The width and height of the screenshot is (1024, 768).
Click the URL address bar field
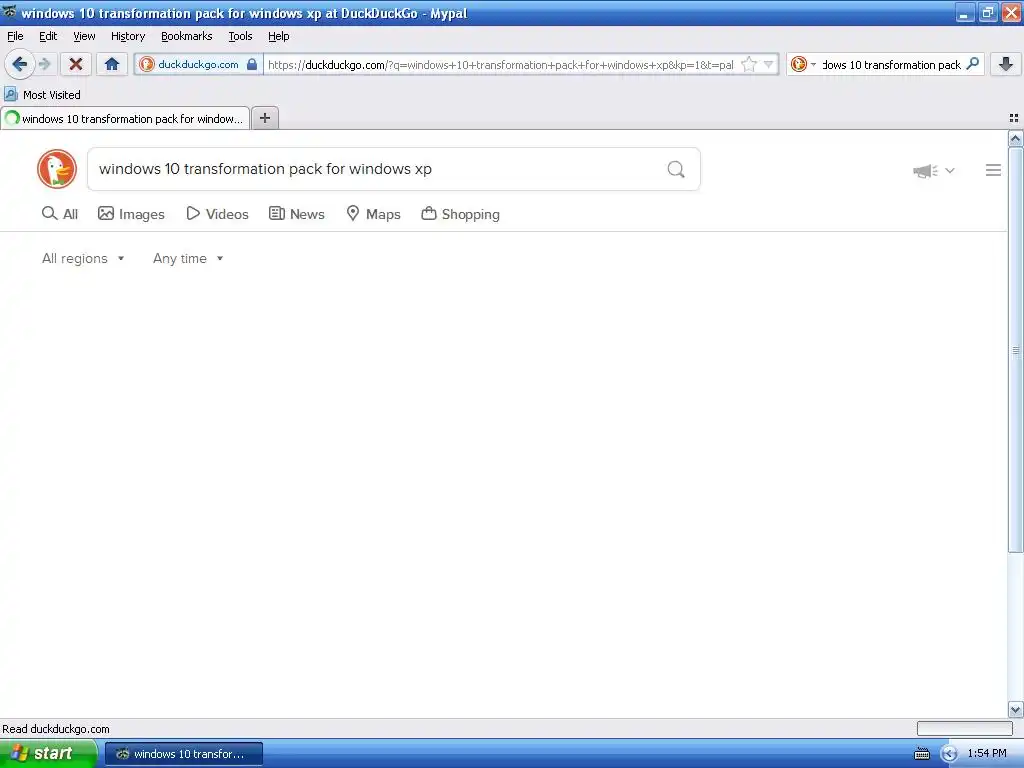[500, 64]
